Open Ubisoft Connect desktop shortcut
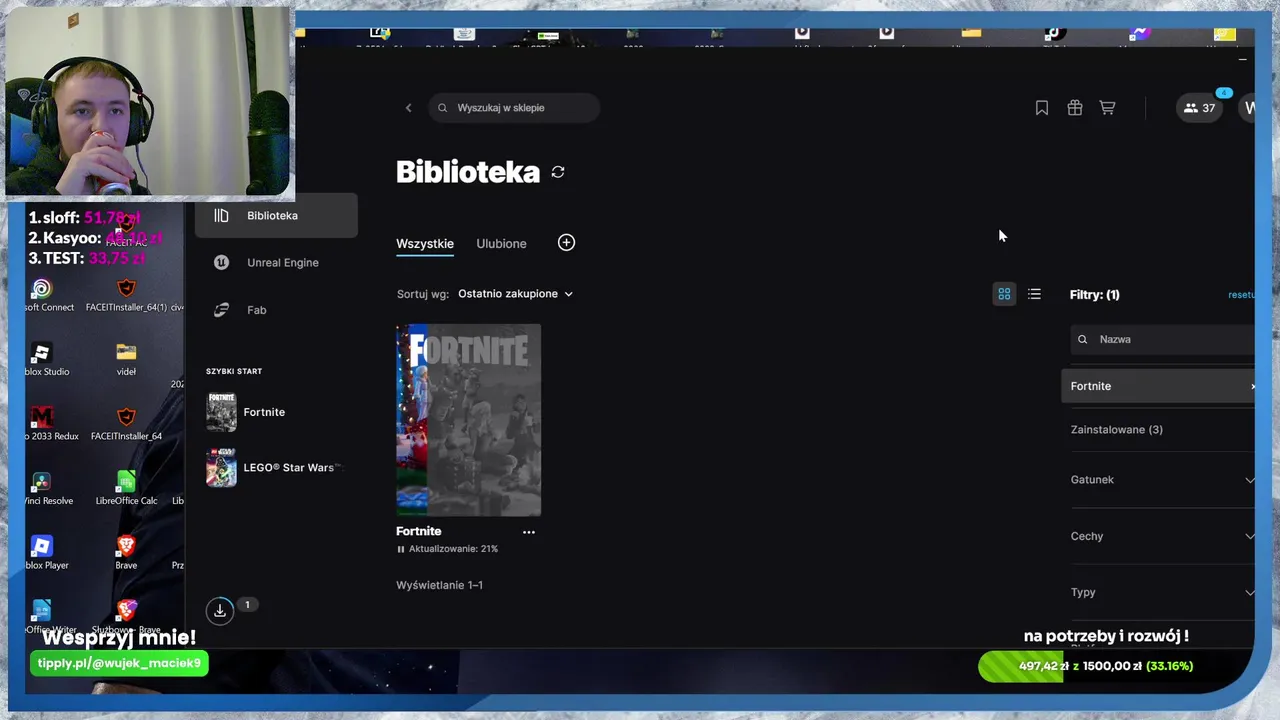1280x720 pixels. (42, 295)
